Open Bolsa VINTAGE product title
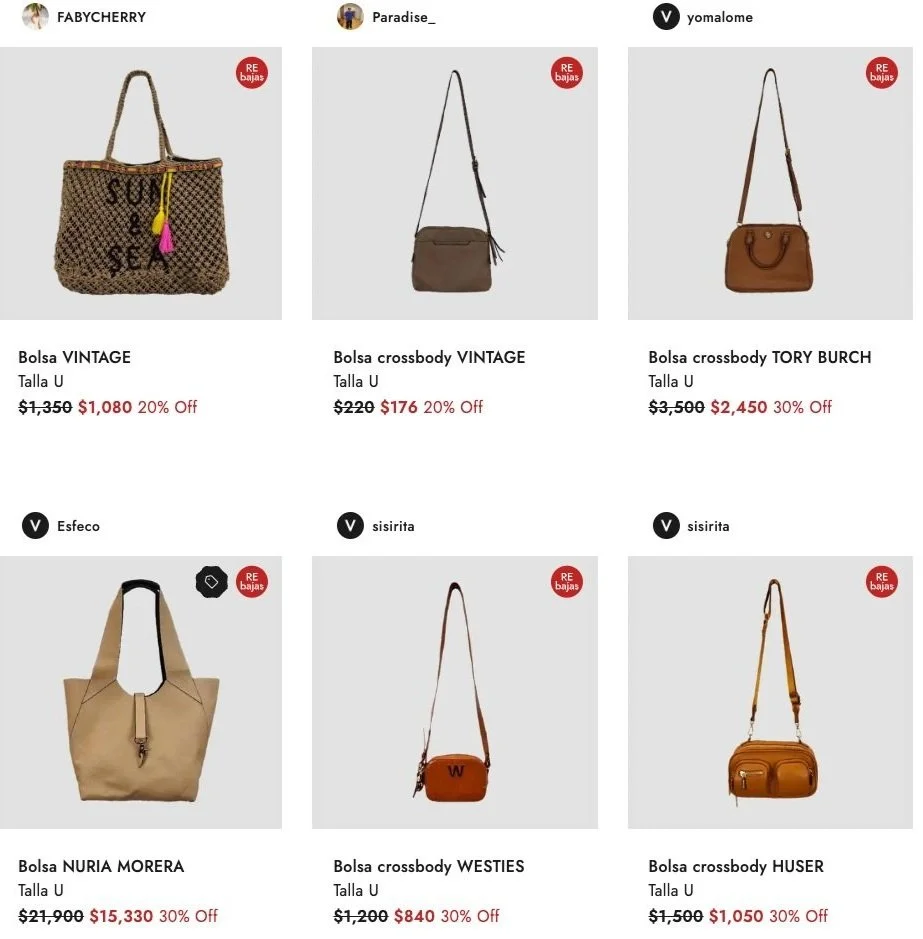This screenshot has width=923, height=939. pyautogui.click(x=74, y=358)
